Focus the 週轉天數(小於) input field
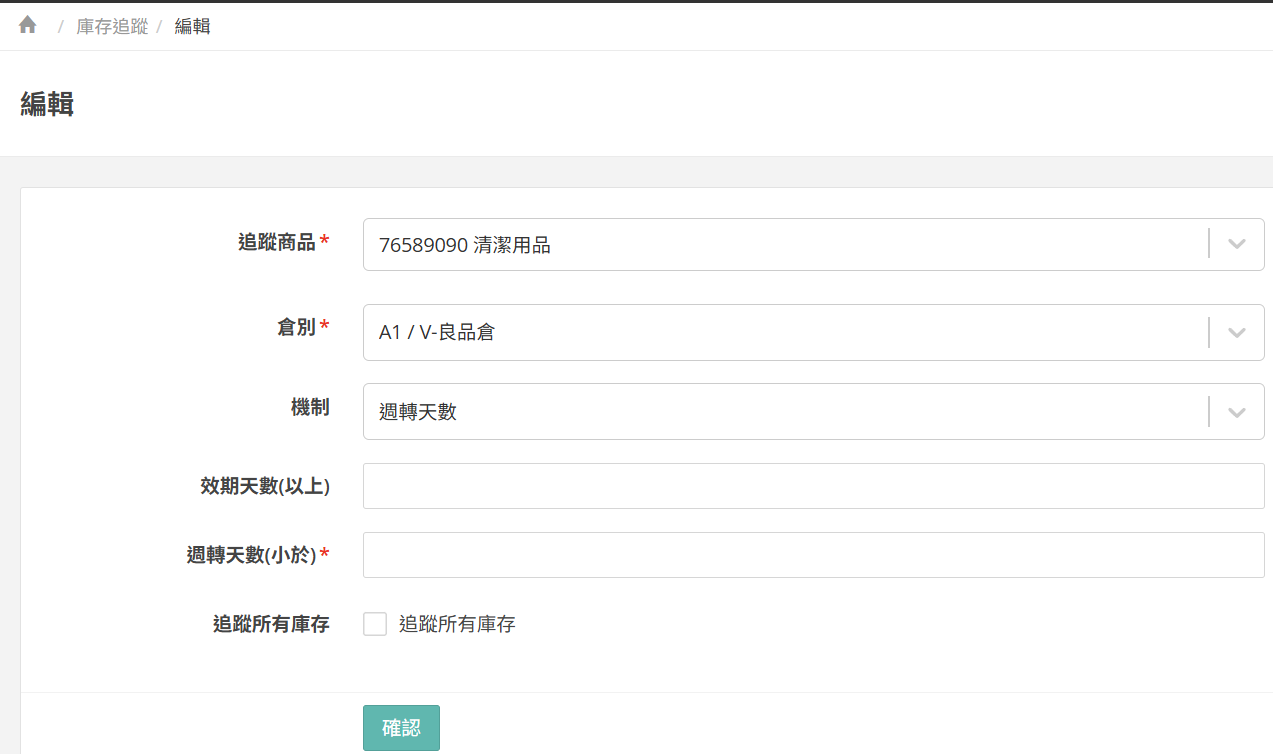This screenshot has width=1273, height=754. (x=813, y=555)
